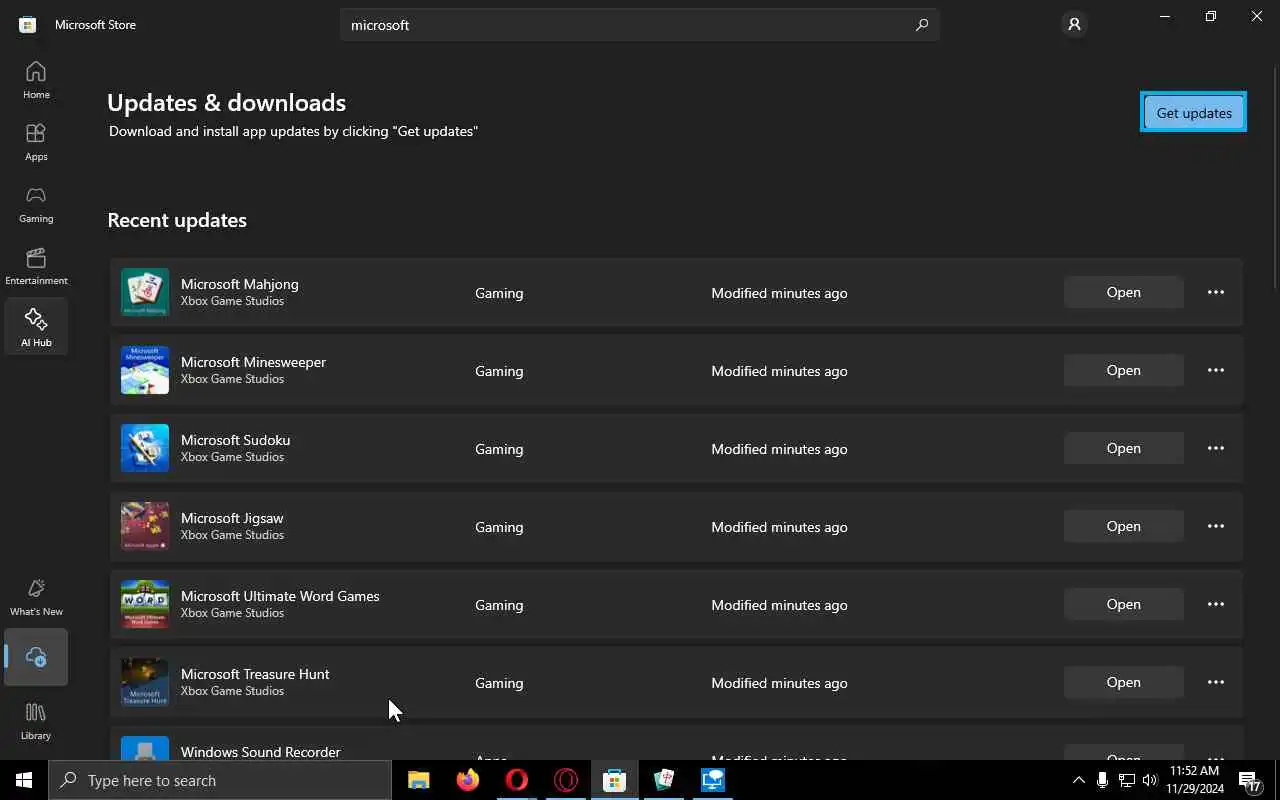Click the Microsoft Minesweeper app icon
1280x800 pixels.
[x=145, y=370]
